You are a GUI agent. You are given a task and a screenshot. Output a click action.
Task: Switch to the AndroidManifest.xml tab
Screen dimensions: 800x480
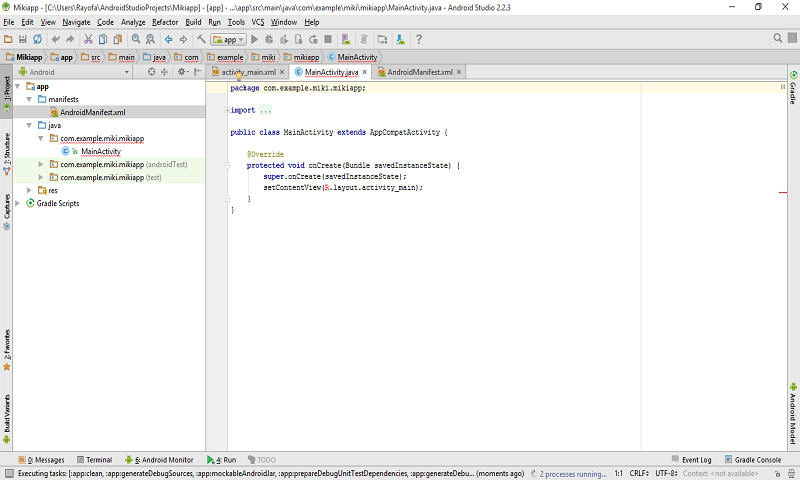point(419,72)
